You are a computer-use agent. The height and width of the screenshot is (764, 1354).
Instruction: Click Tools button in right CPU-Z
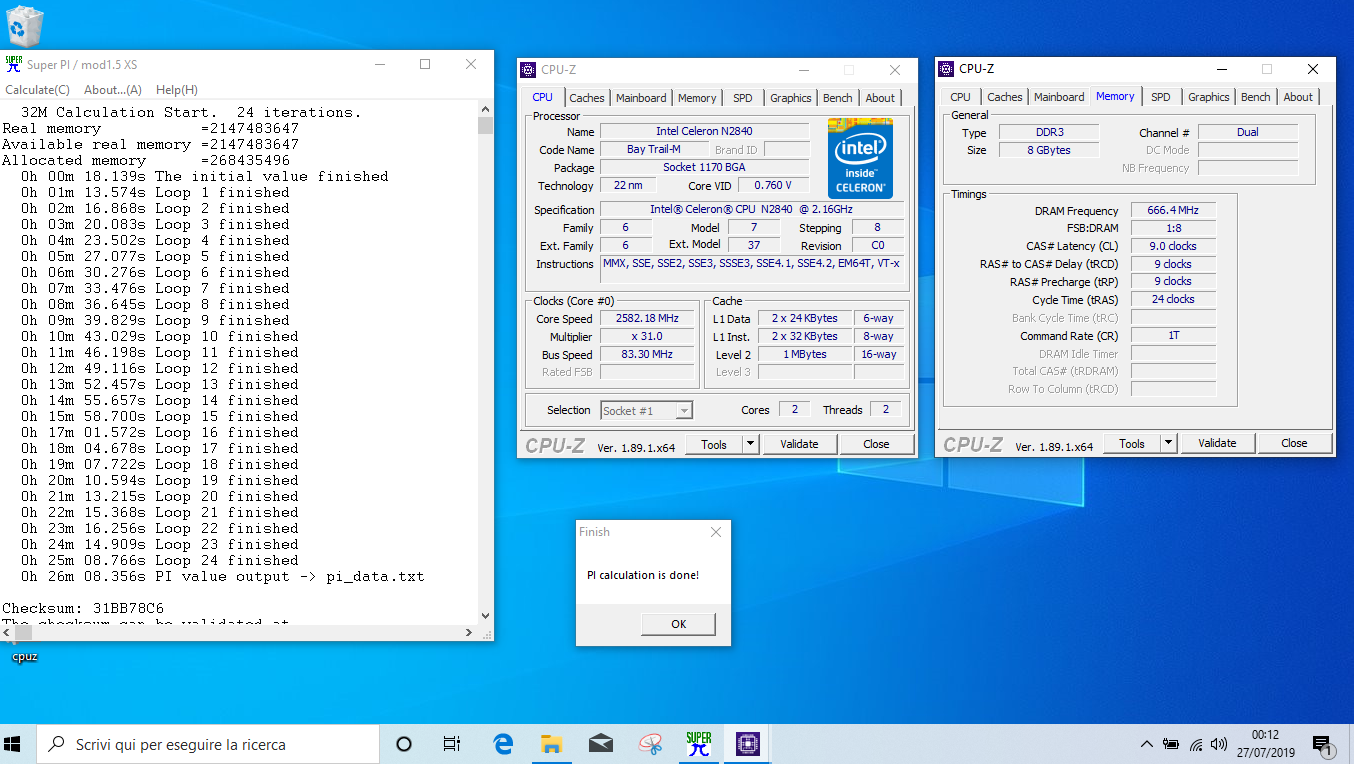(1132, 443)
